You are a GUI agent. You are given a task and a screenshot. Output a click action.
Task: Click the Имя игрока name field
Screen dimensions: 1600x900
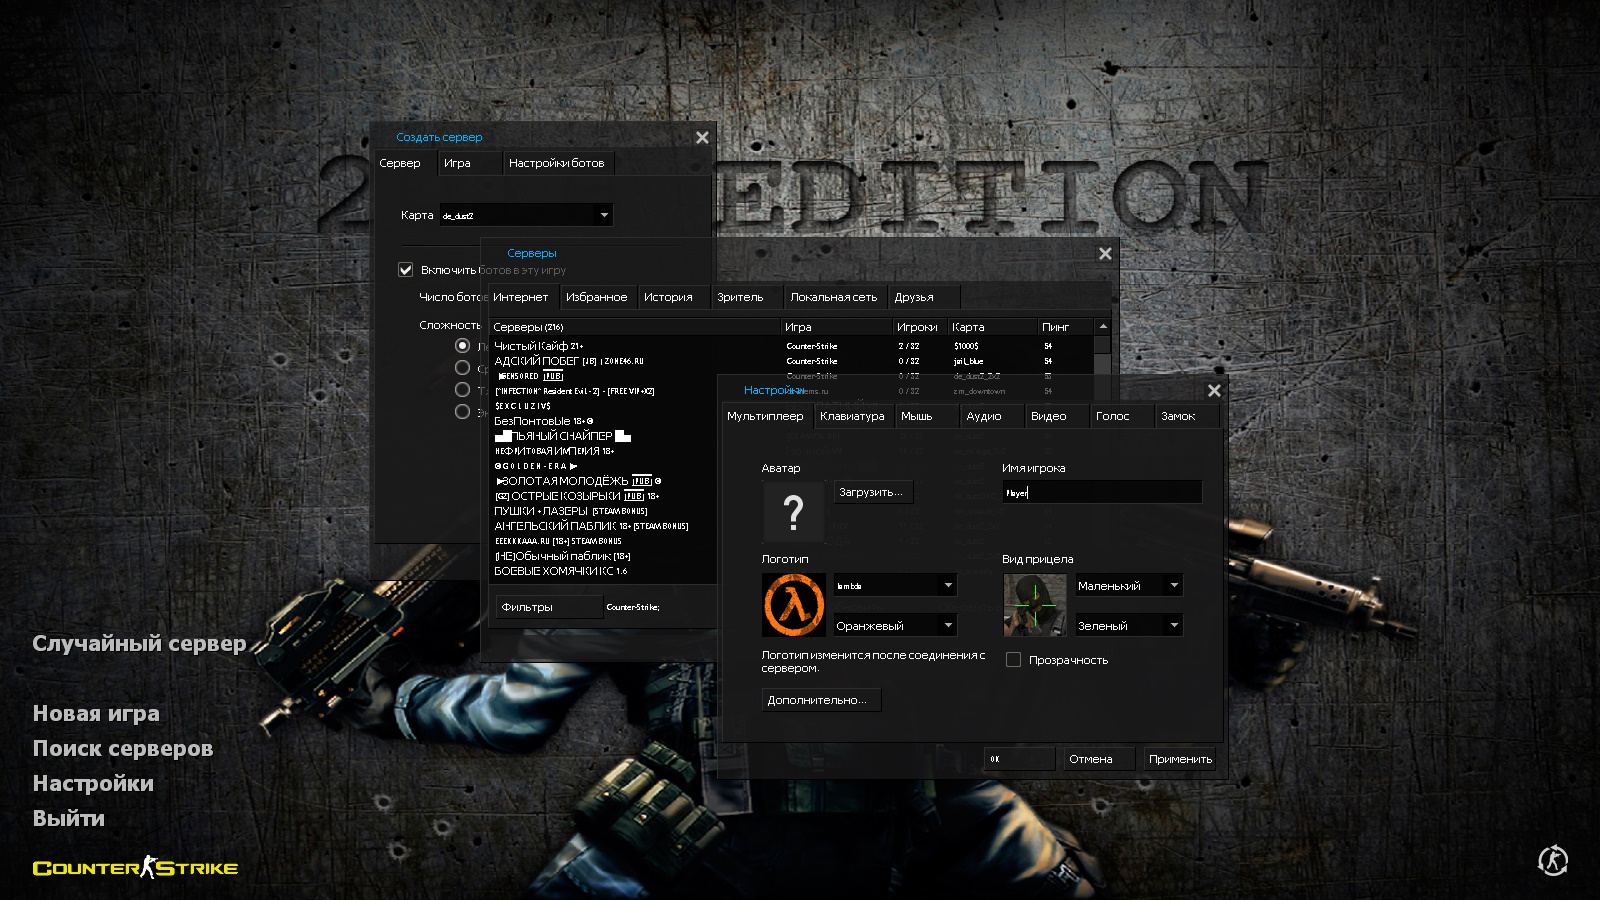tap(1102, 492)
